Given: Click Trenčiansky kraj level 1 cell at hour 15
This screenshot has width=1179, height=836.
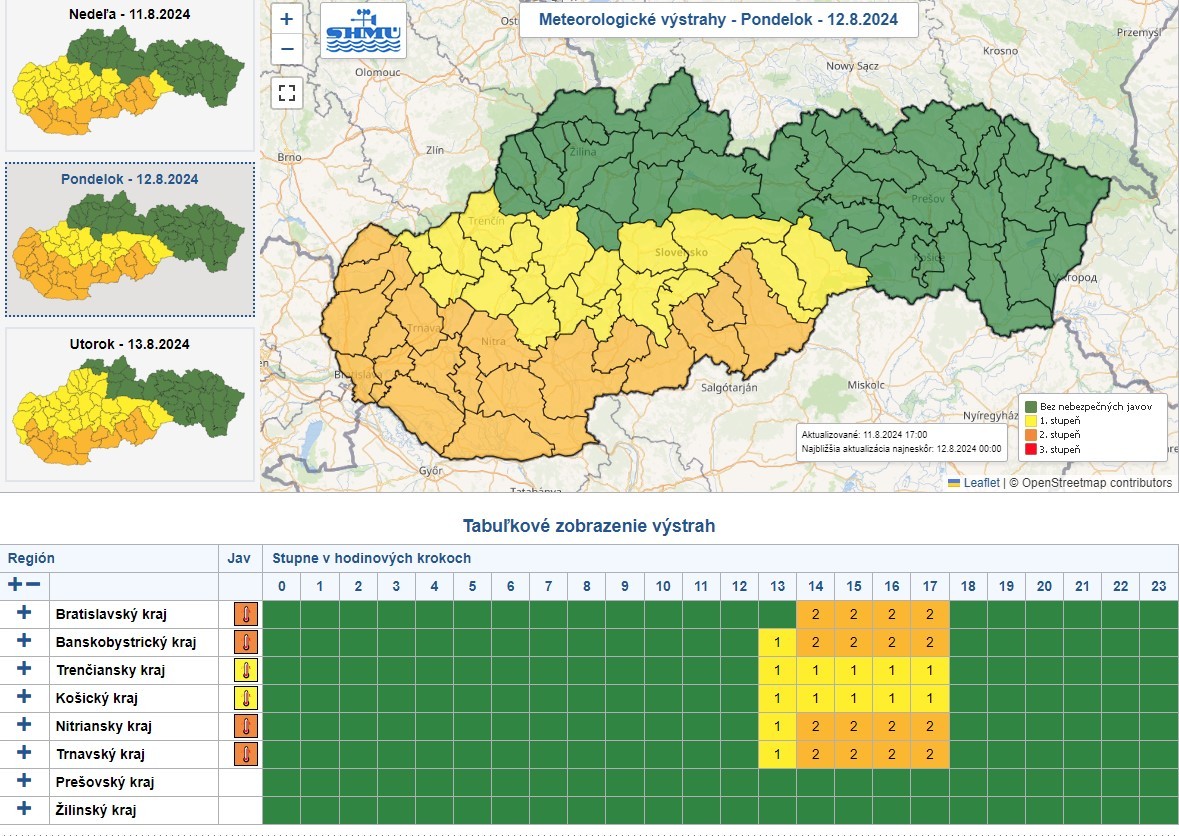Looking at the screenshot, I should click(853, 670).
